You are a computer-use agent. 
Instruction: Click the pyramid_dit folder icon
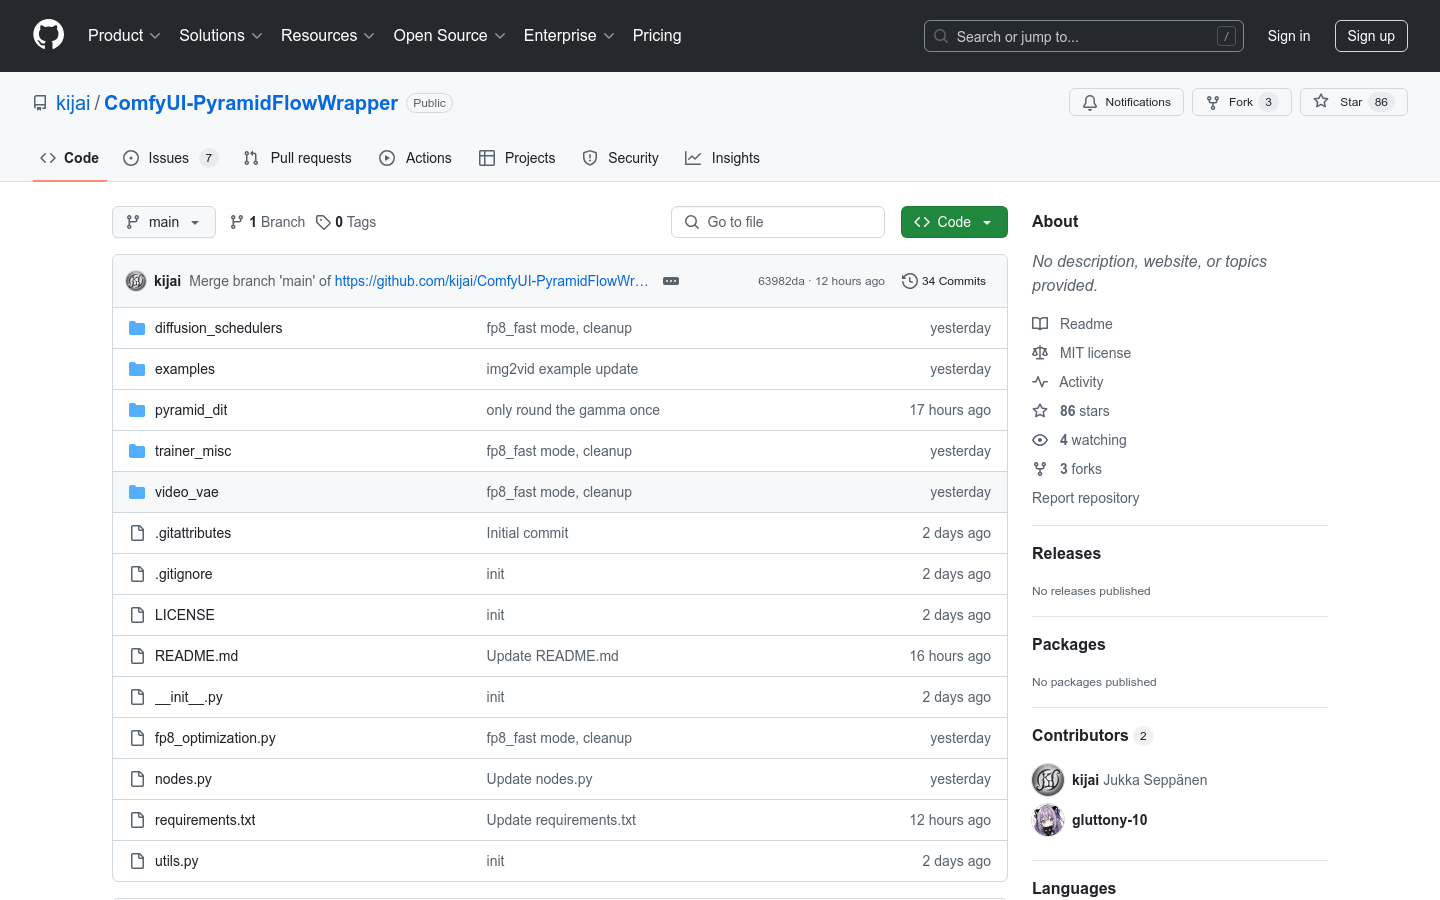(x=137, y=410)
